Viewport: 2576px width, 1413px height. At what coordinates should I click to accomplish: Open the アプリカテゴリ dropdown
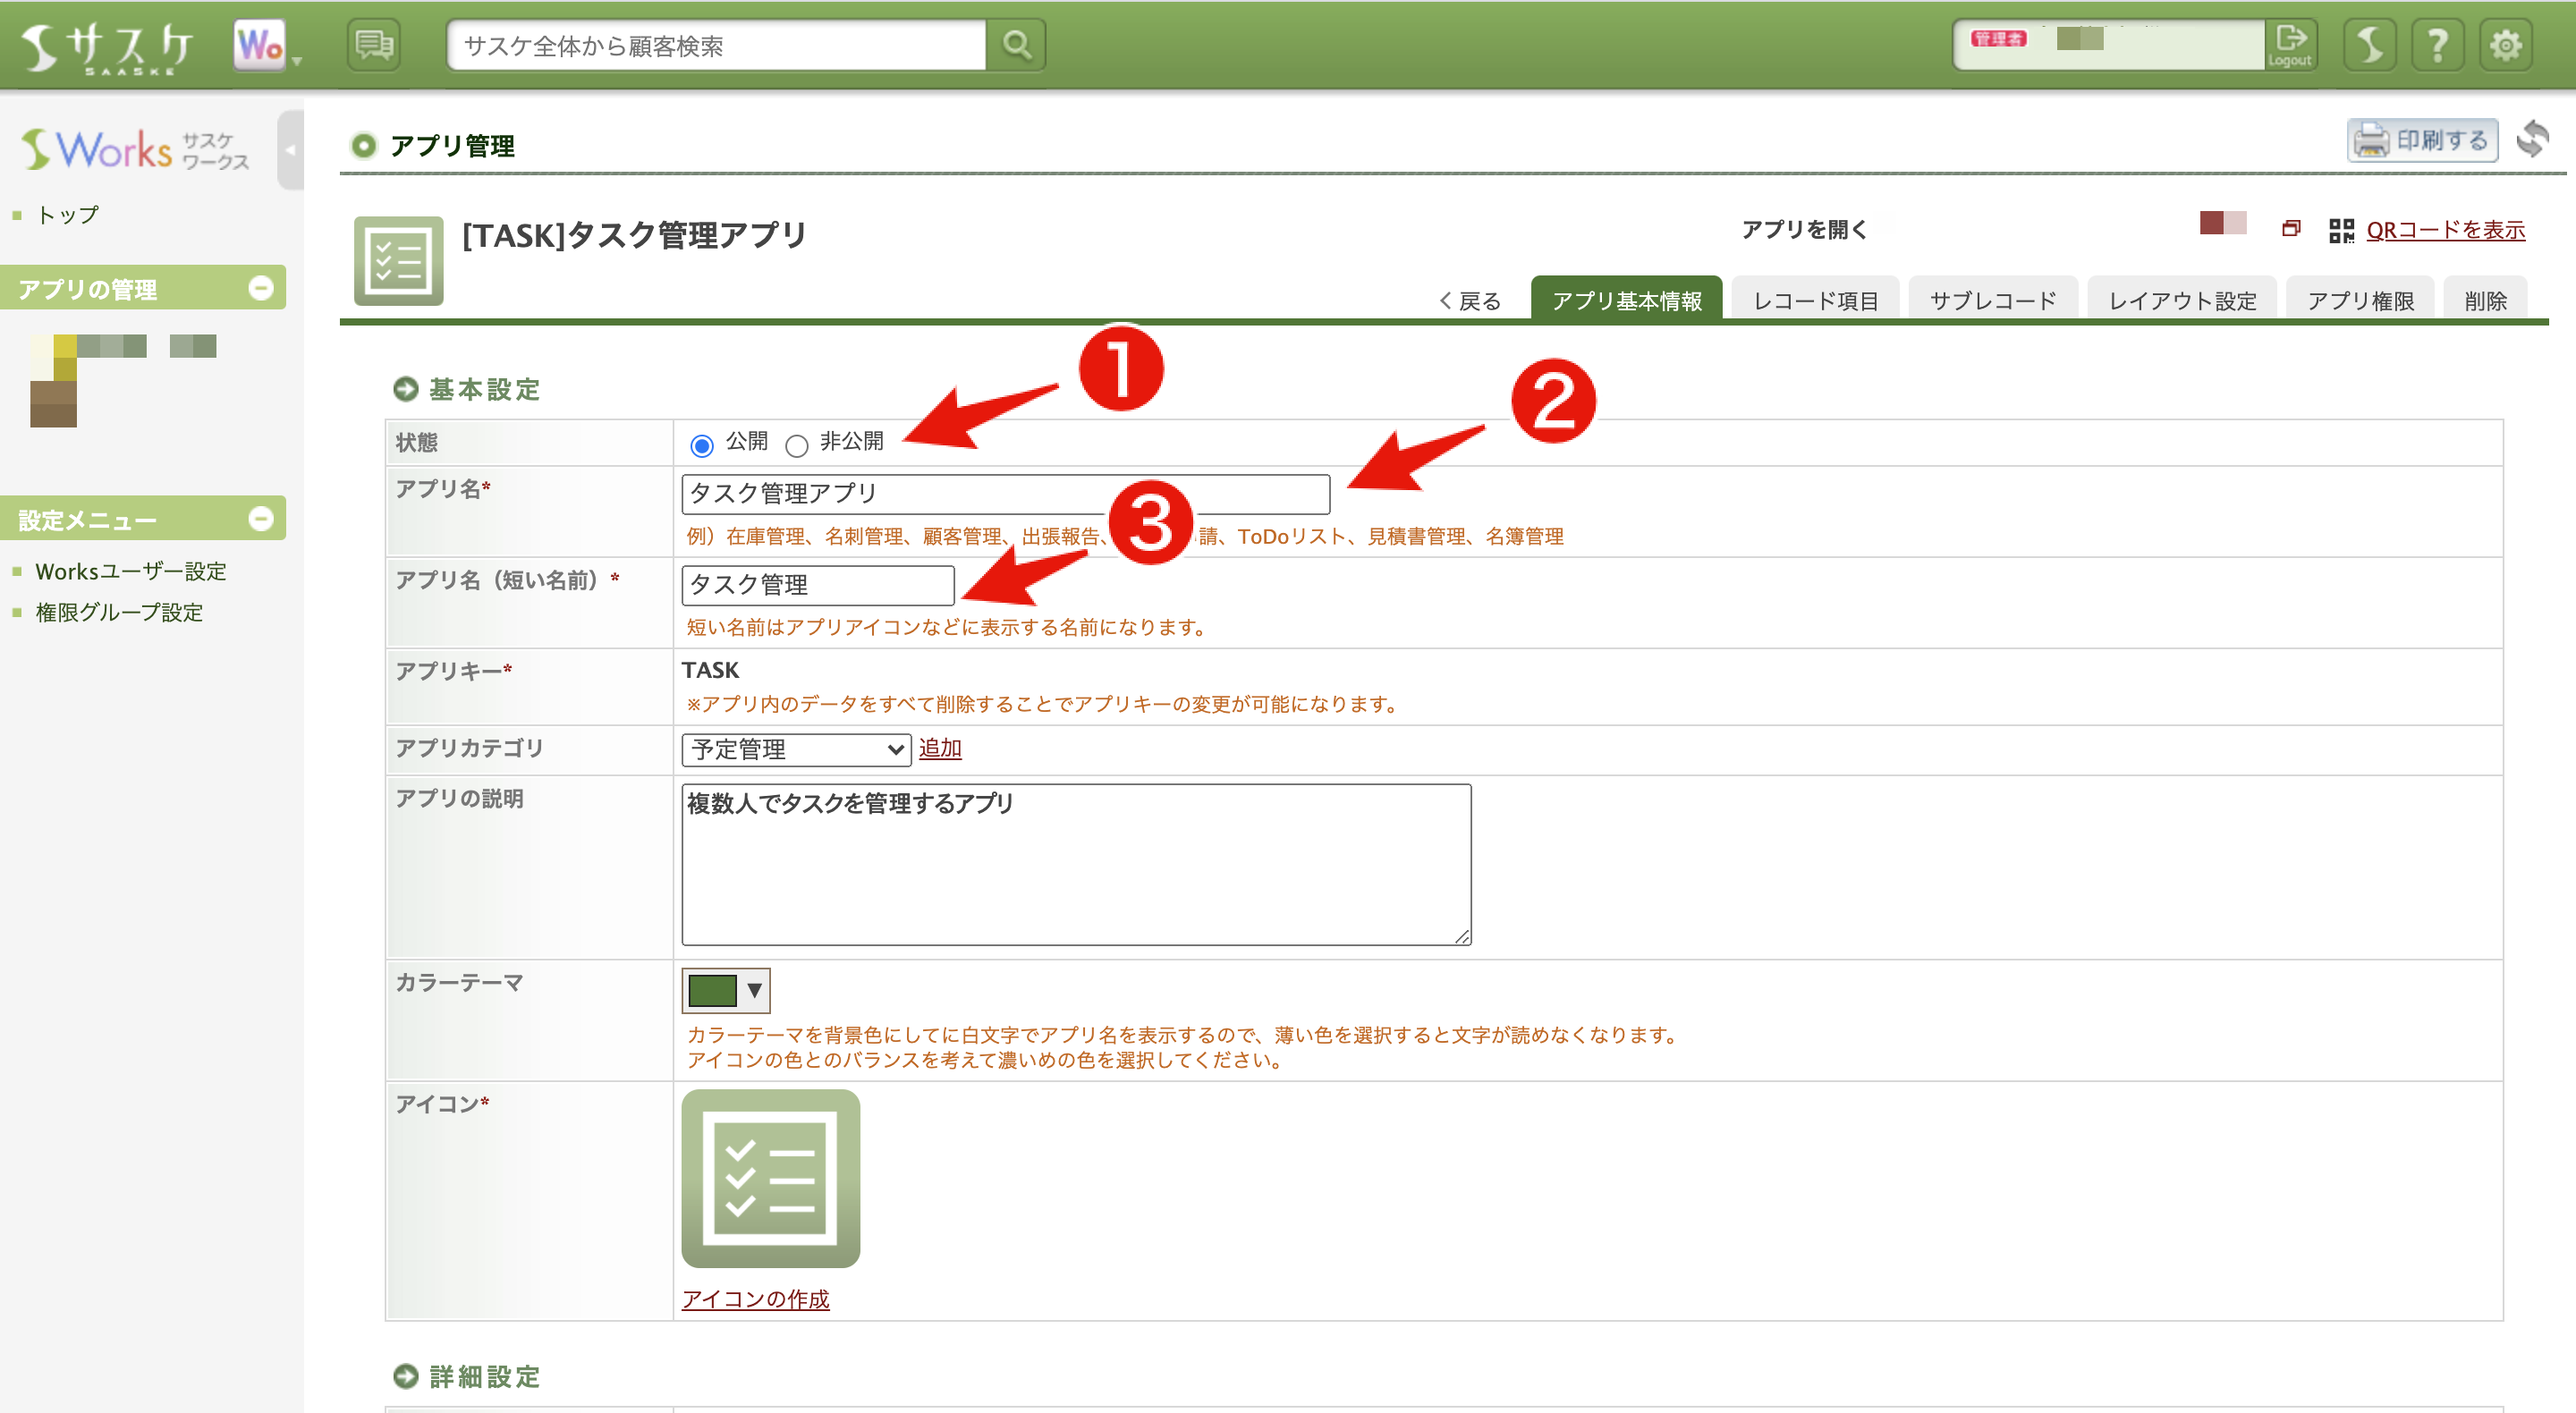[796, 749]
